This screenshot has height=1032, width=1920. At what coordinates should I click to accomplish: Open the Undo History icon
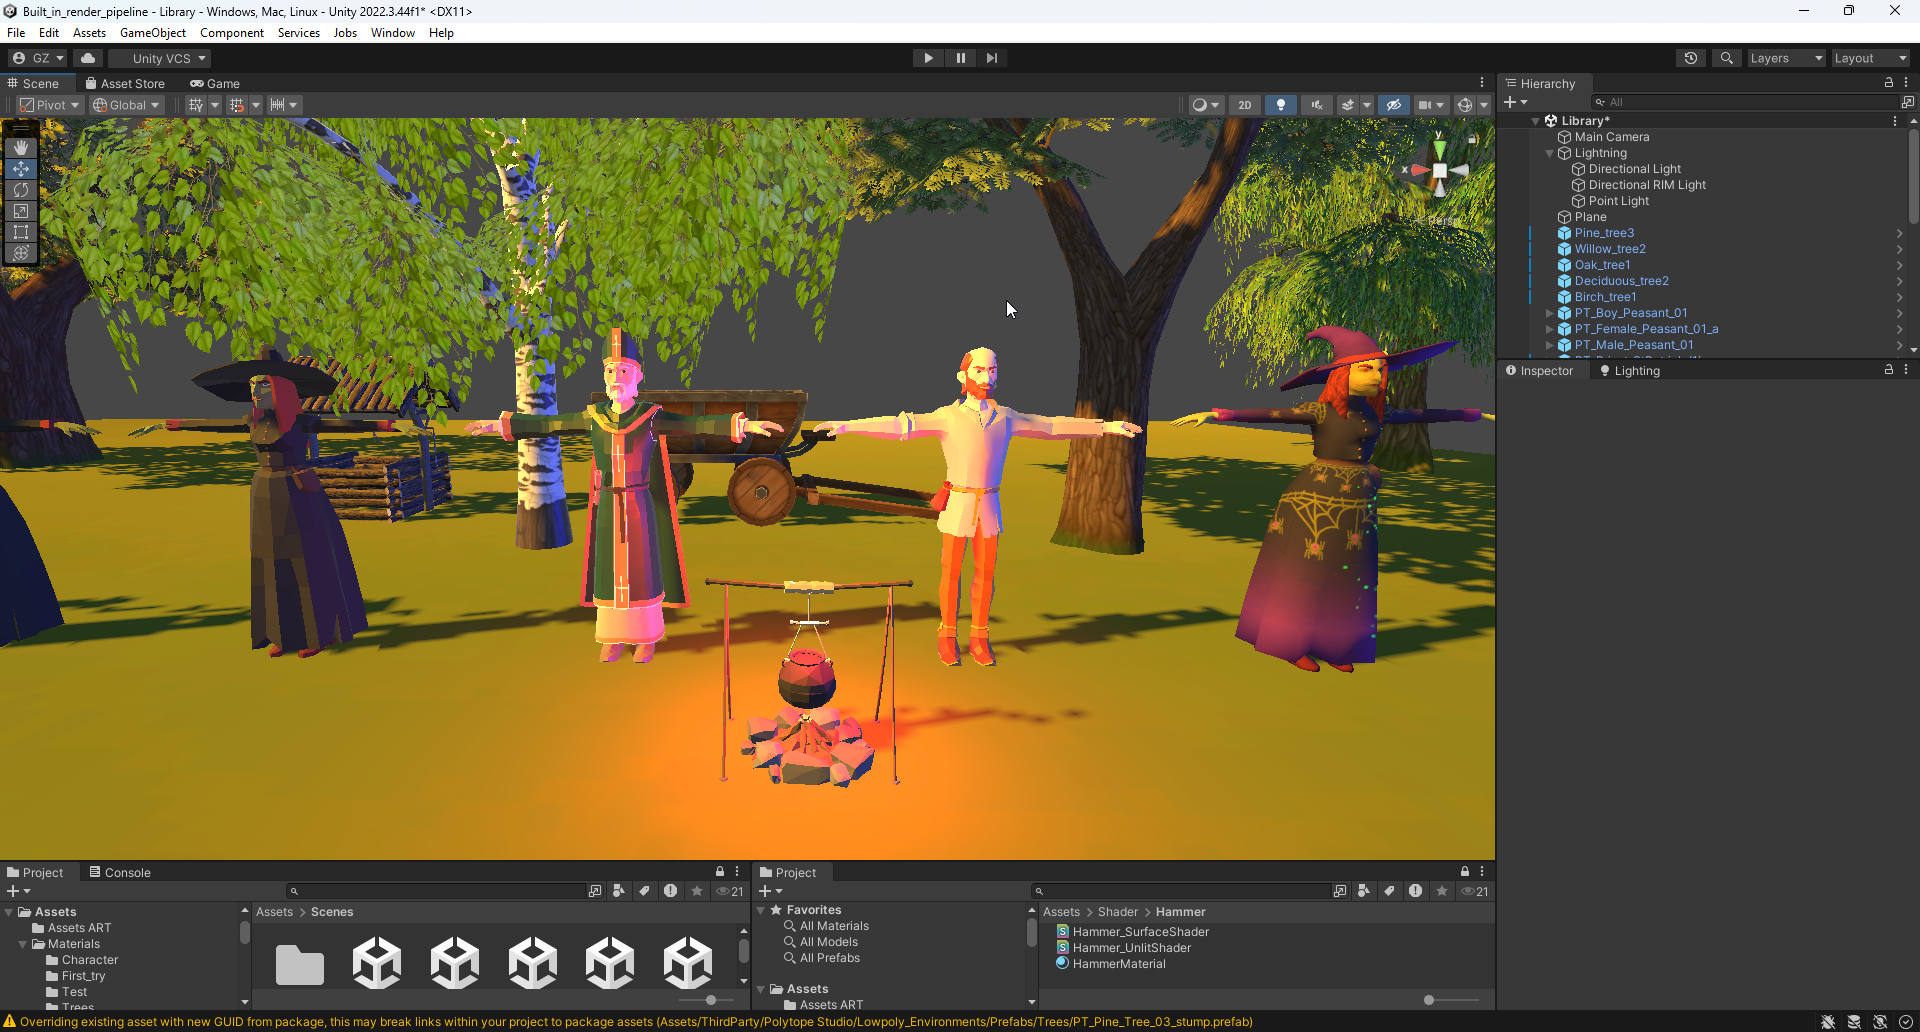(1691, 58)
